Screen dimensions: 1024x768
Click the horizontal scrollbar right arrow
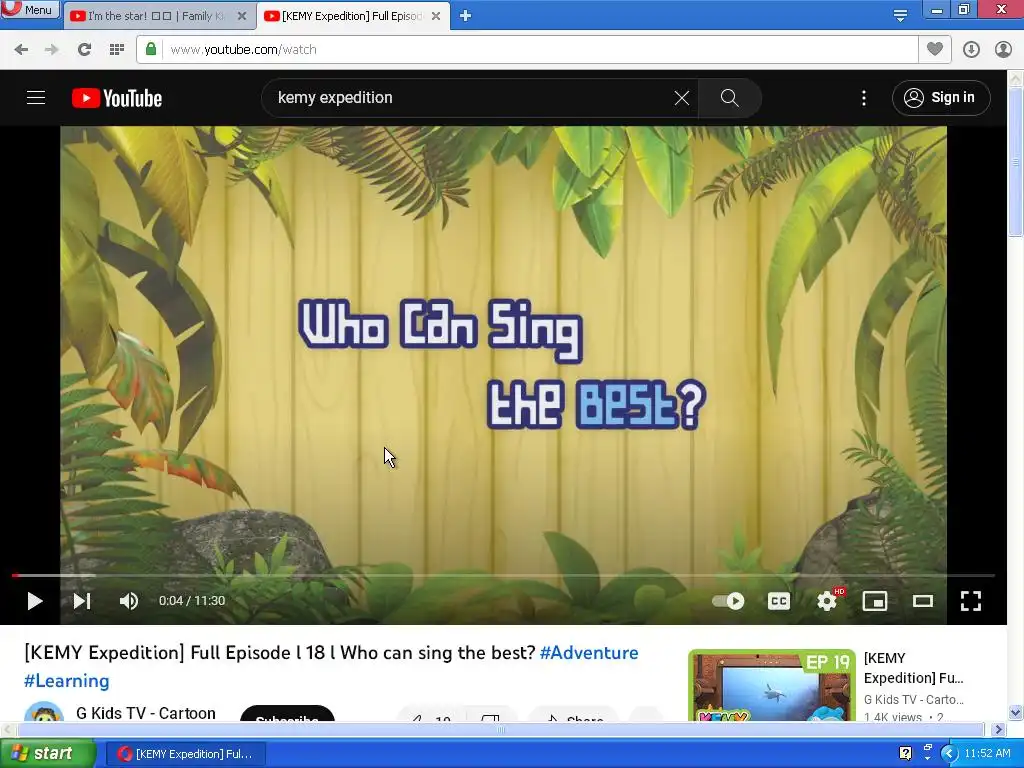[x=998, y=729]
